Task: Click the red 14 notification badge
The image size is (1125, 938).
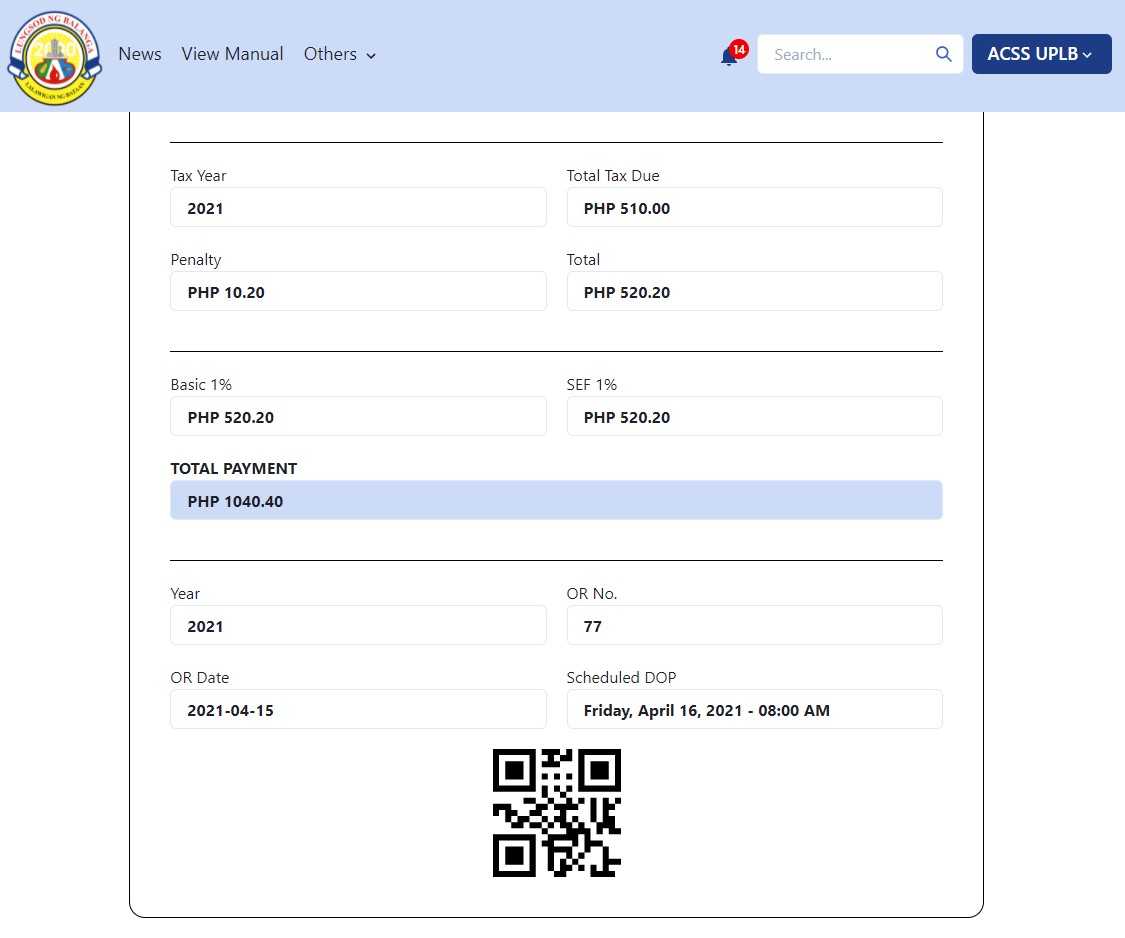Action: tap(739, 49)
